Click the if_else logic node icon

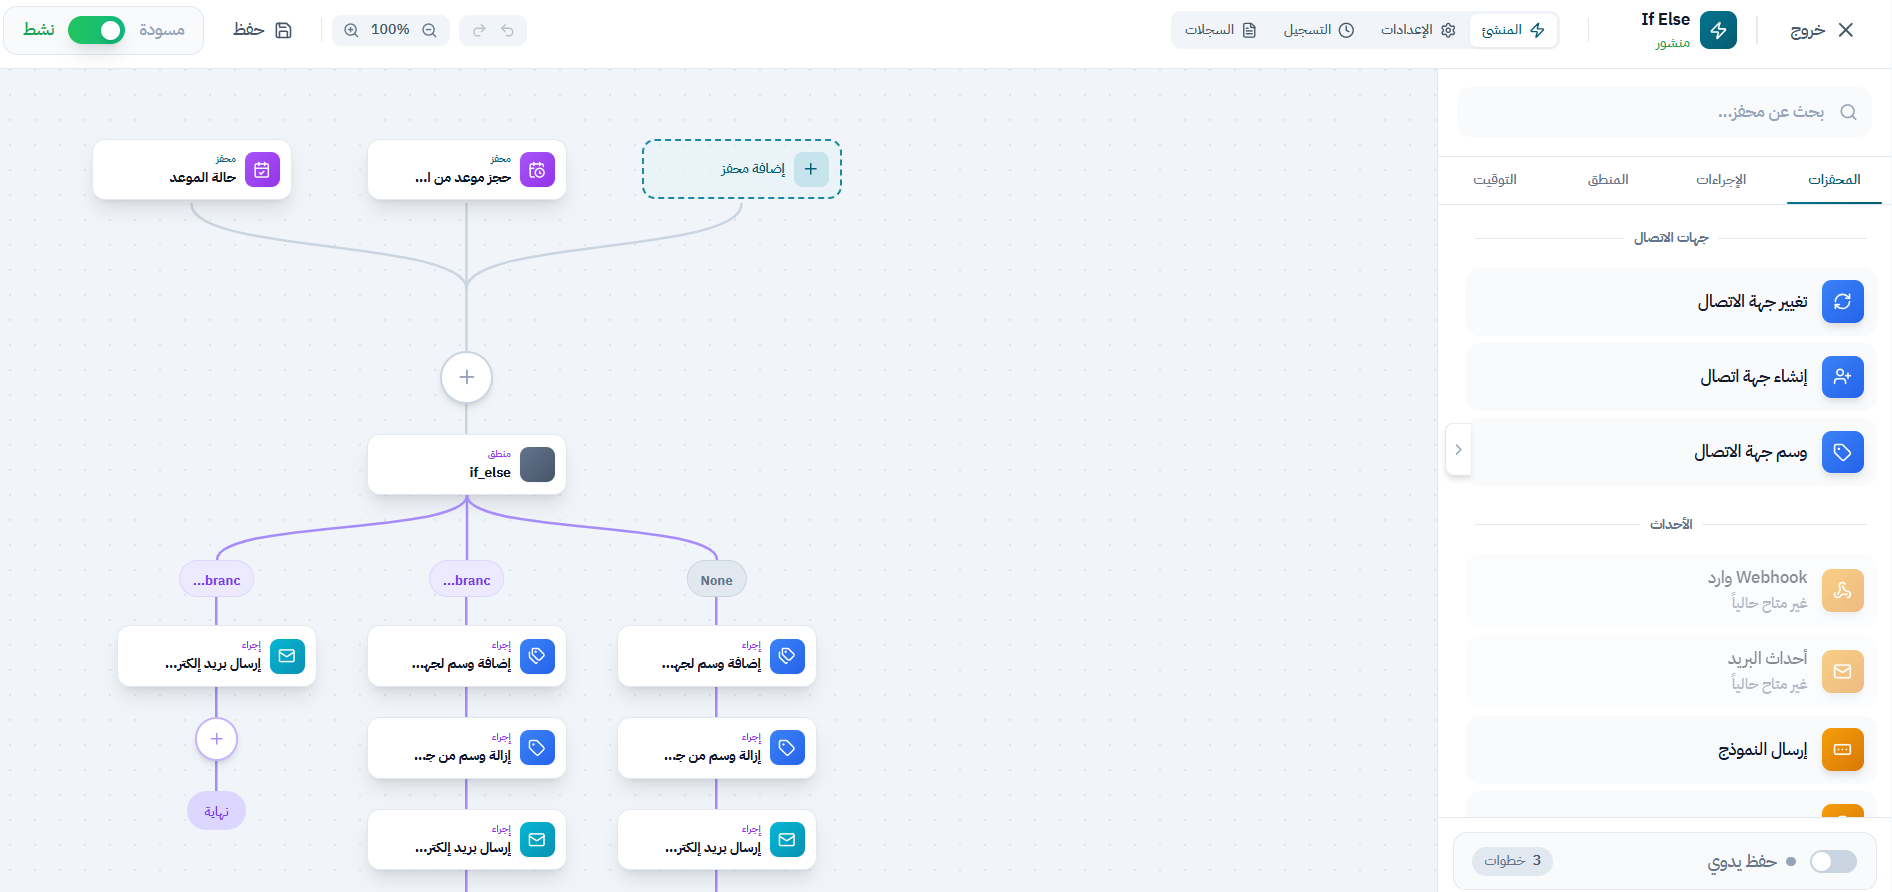coord(537,465)
